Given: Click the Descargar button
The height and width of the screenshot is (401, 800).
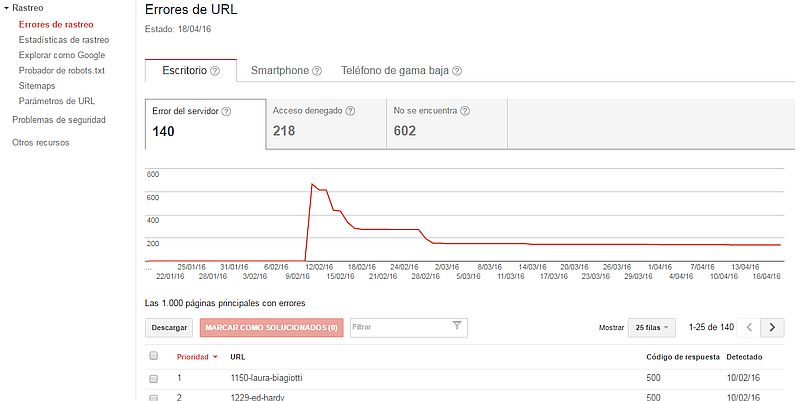Looking at the screenshot, I should 169,328.
